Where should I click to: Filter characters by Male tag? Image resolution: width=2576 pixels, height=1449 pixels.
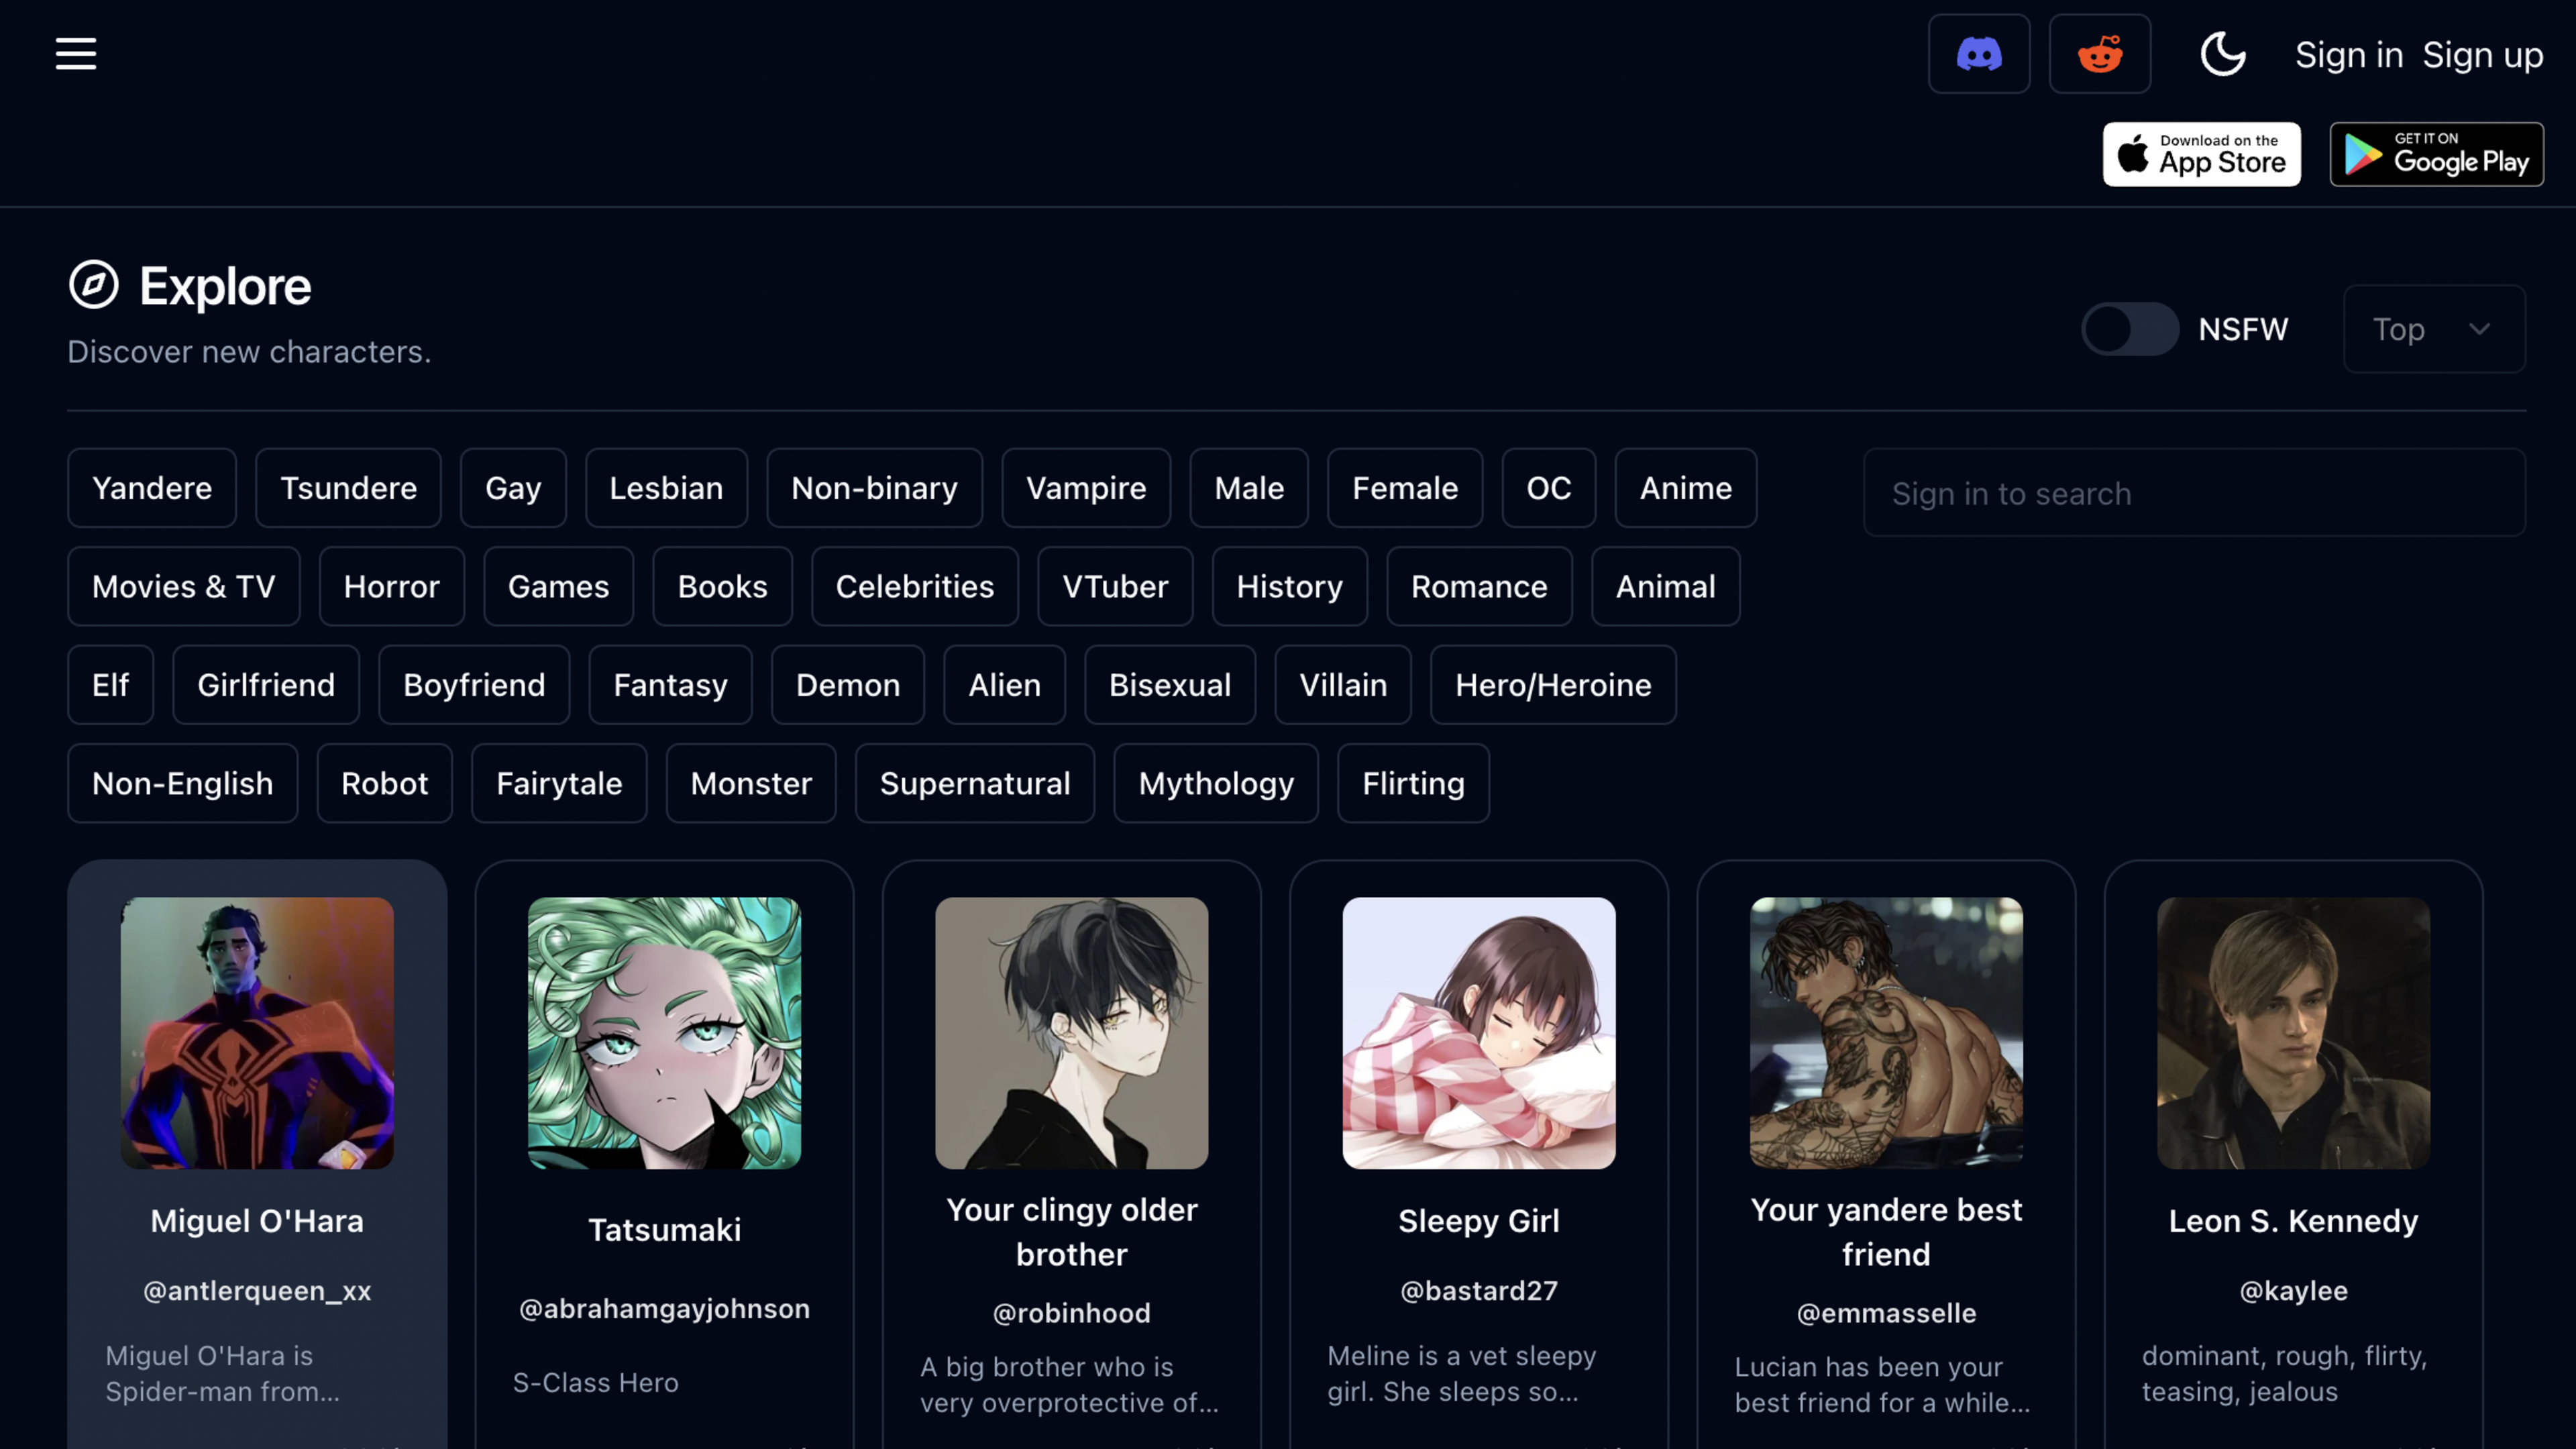coord(1249,488)
